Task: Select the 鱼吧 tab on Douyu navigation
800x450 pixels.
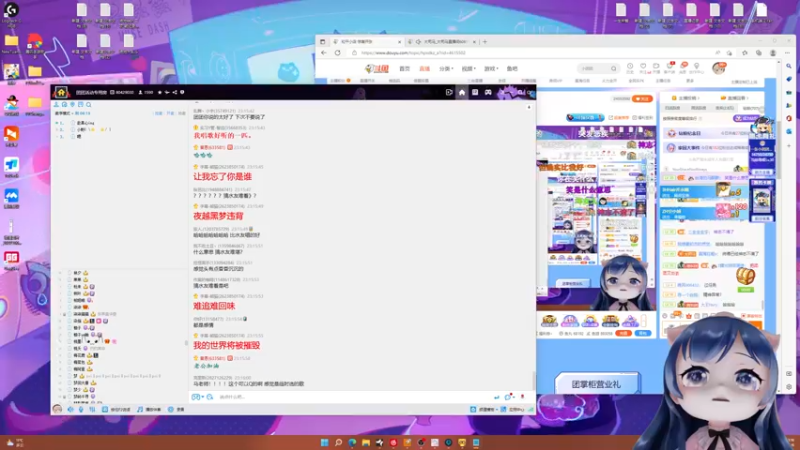Action: tap(512, 68)
